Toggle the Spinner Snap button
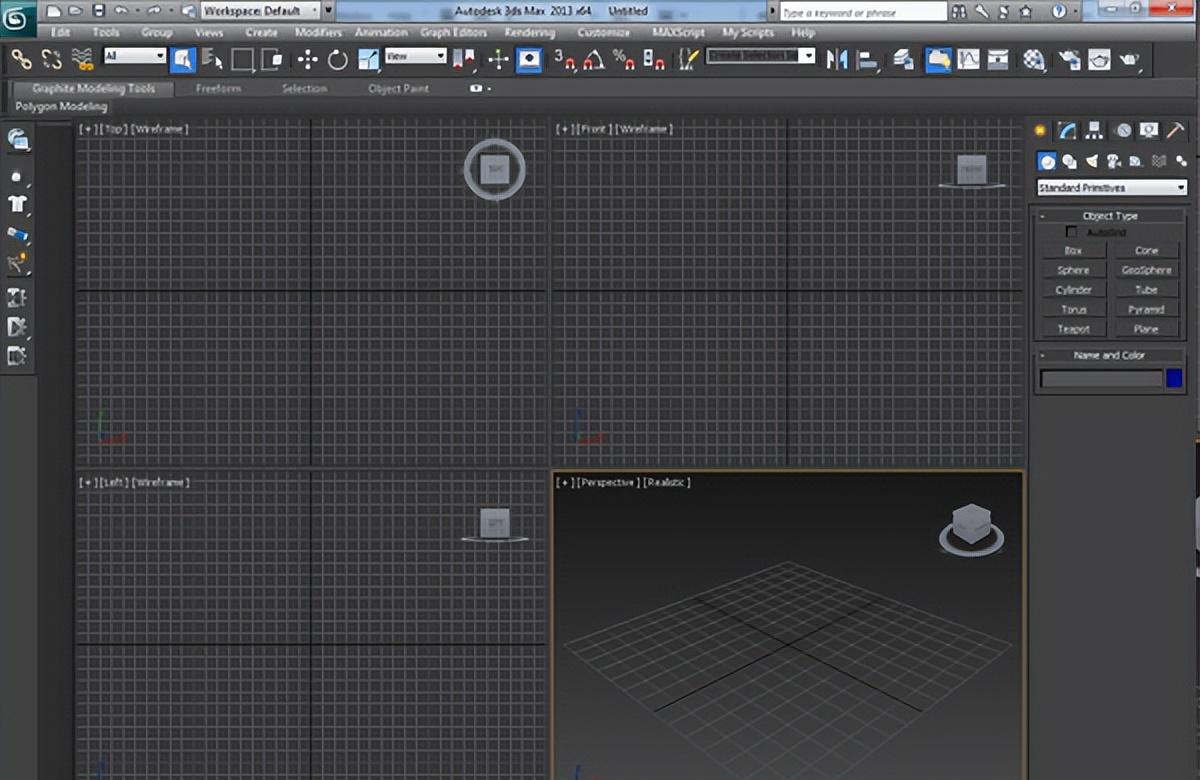This screenshot has height=780, width=1200. [655, 59]
